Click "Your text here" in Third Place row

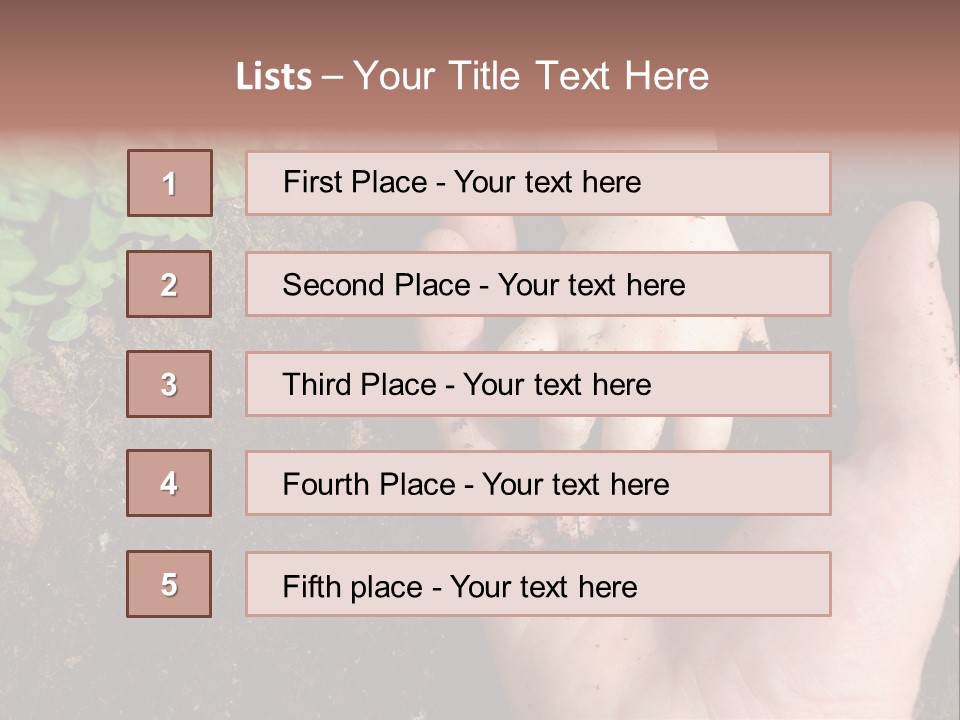point(558,385)
